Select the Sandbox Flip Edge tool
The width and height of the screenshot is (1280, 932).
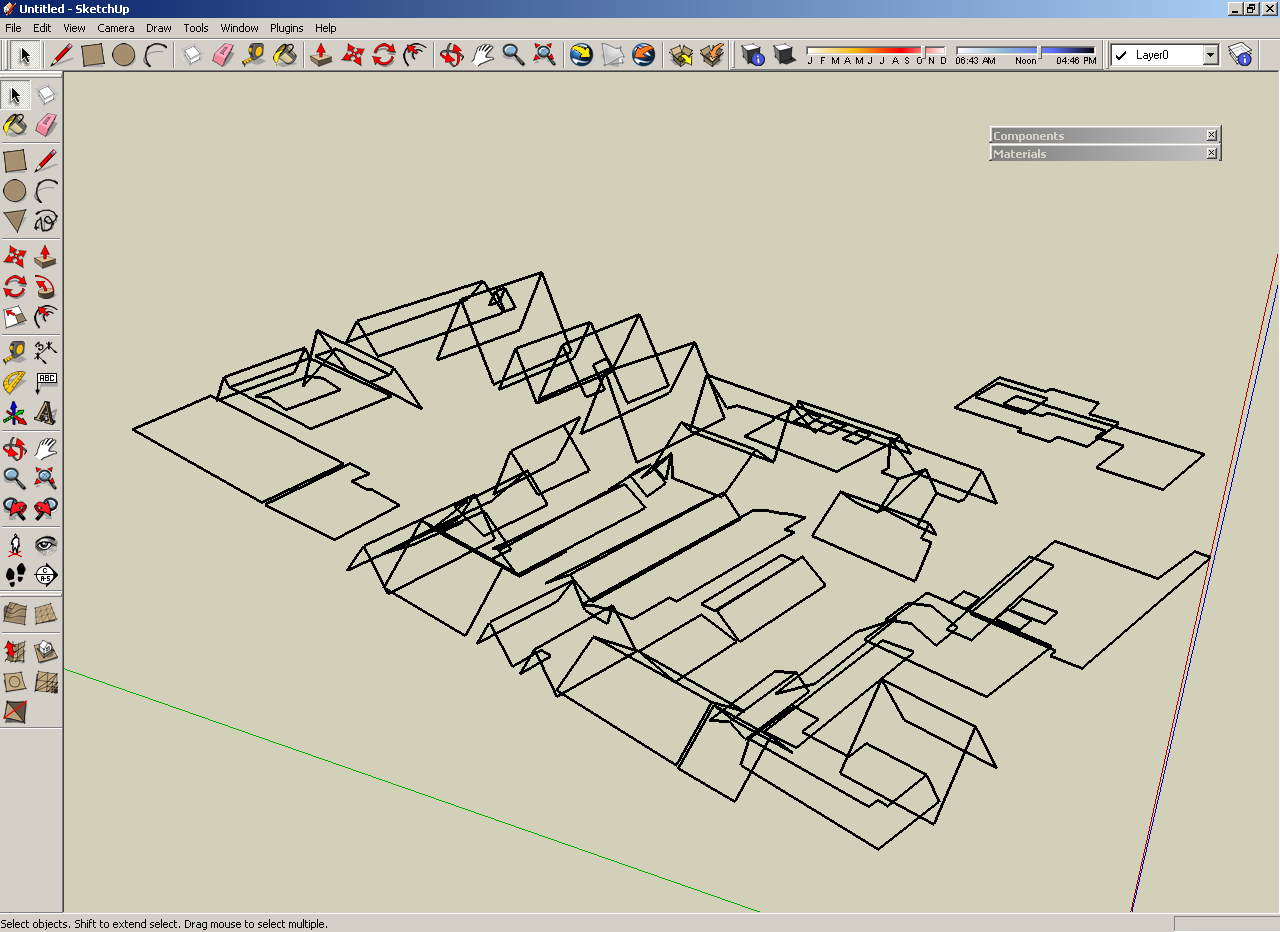click(x=15, y=712)
